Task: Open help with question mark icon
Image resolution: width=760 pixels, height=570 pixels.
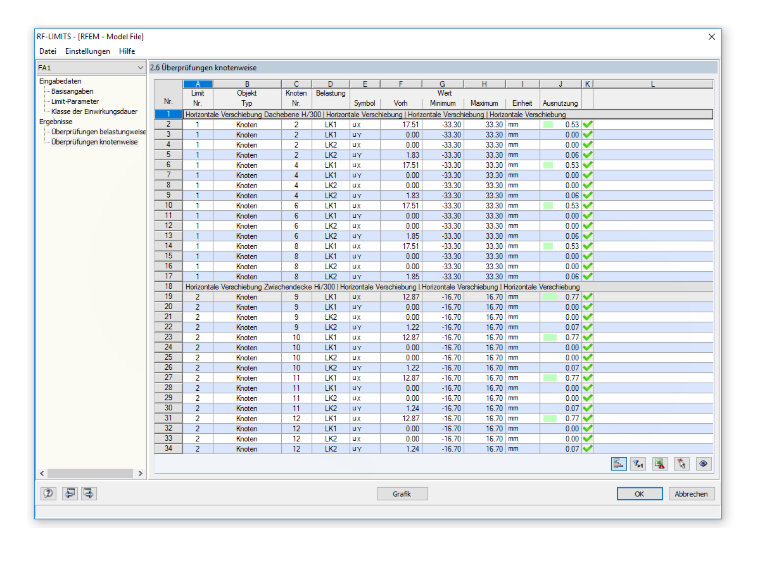Action: point(48,493)
